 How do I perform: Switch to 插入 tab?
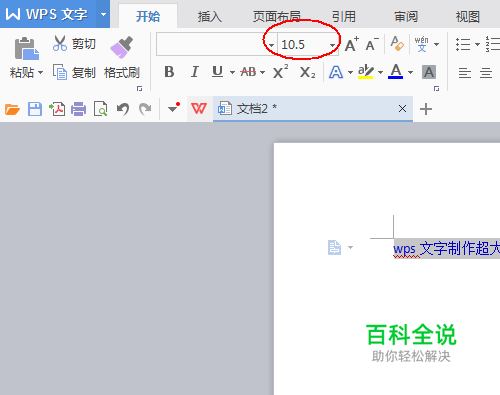point(210,16)
